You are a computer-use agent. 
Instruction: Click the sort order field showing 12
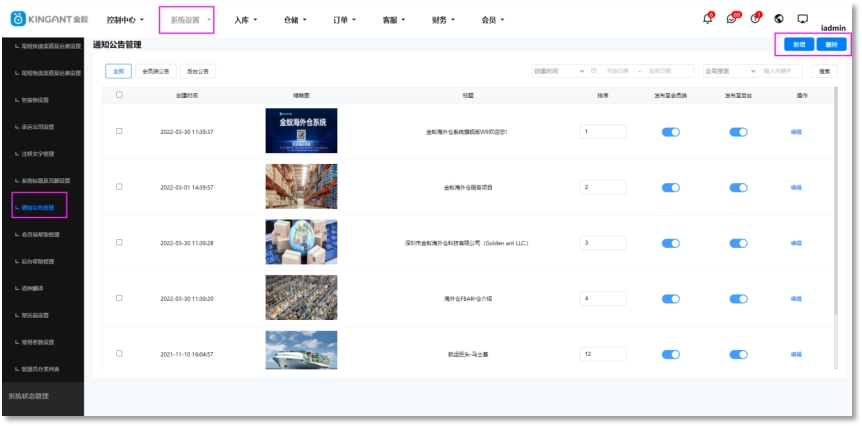(x=602, y=354)
